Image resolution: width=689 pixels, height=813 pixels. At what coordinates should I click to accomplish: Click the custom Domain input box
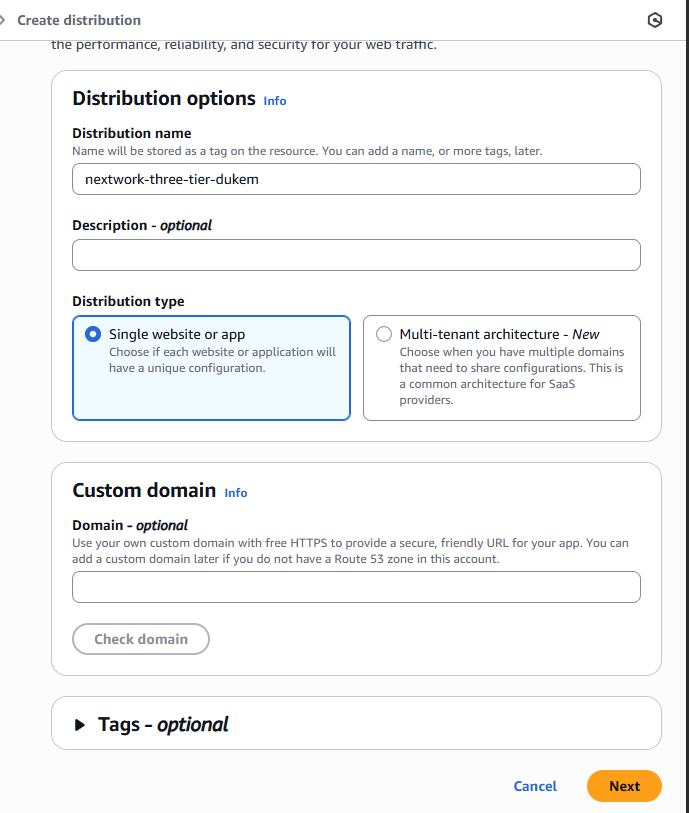point(355,587)
